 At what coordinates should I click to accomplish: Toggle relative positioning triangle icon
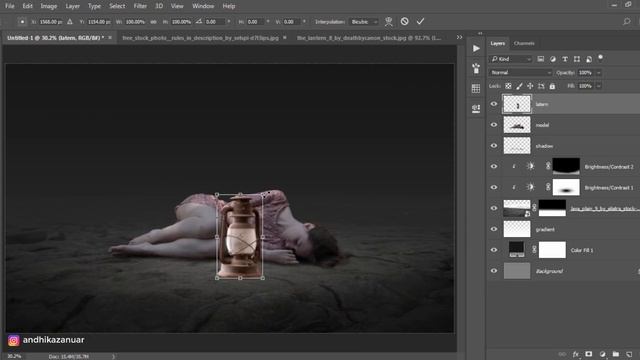(70, 22)
